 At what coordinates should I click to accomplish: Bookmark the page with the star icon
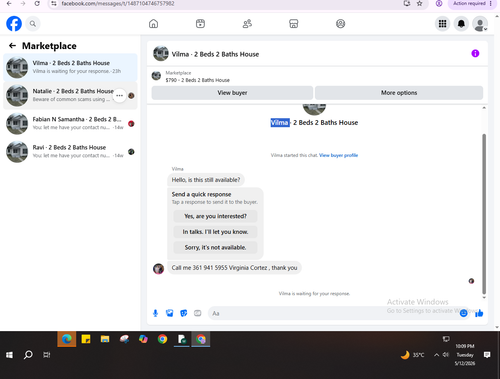[x=420, y=3]
